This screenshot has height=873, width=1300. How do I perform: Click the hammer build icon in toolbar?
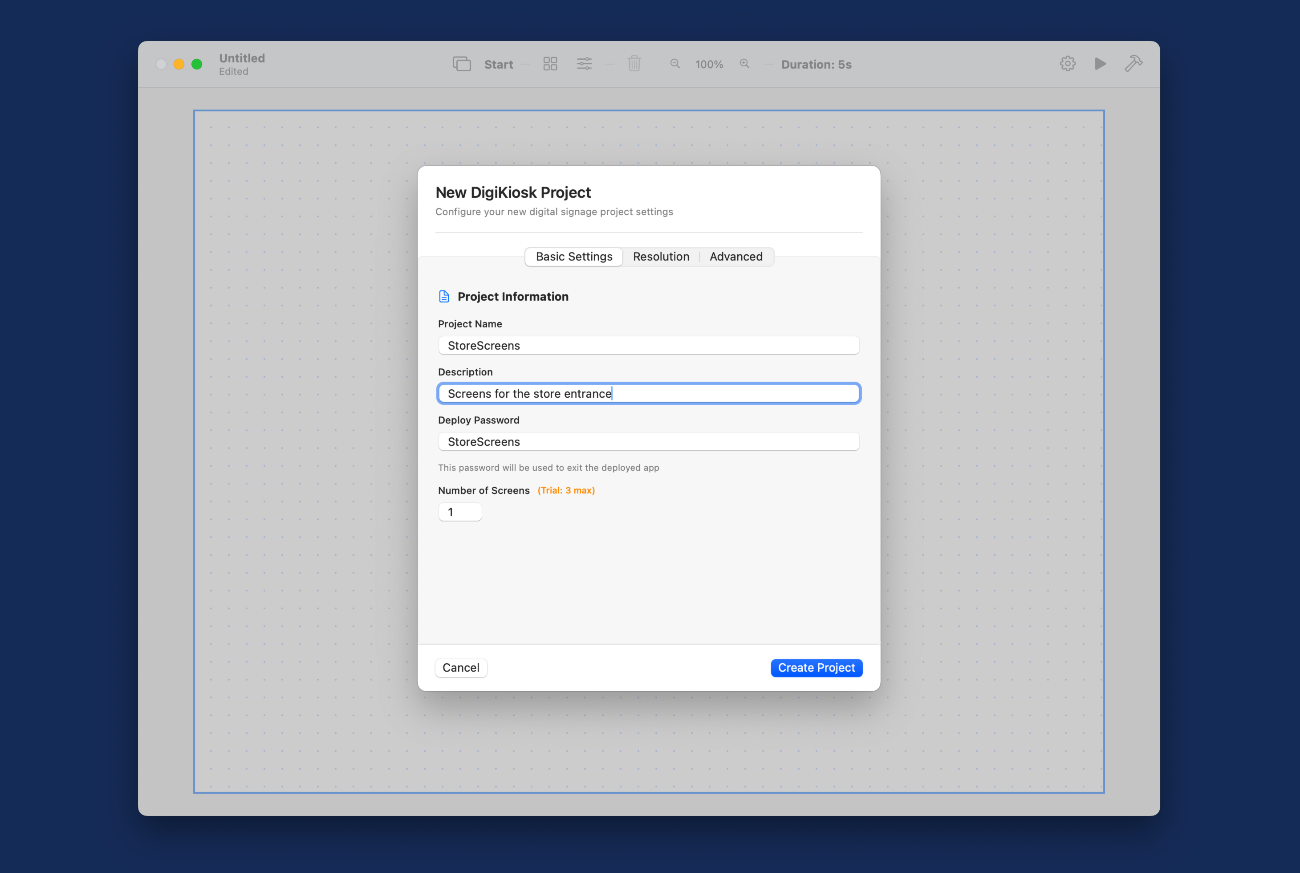click(x=1133, y=64)
